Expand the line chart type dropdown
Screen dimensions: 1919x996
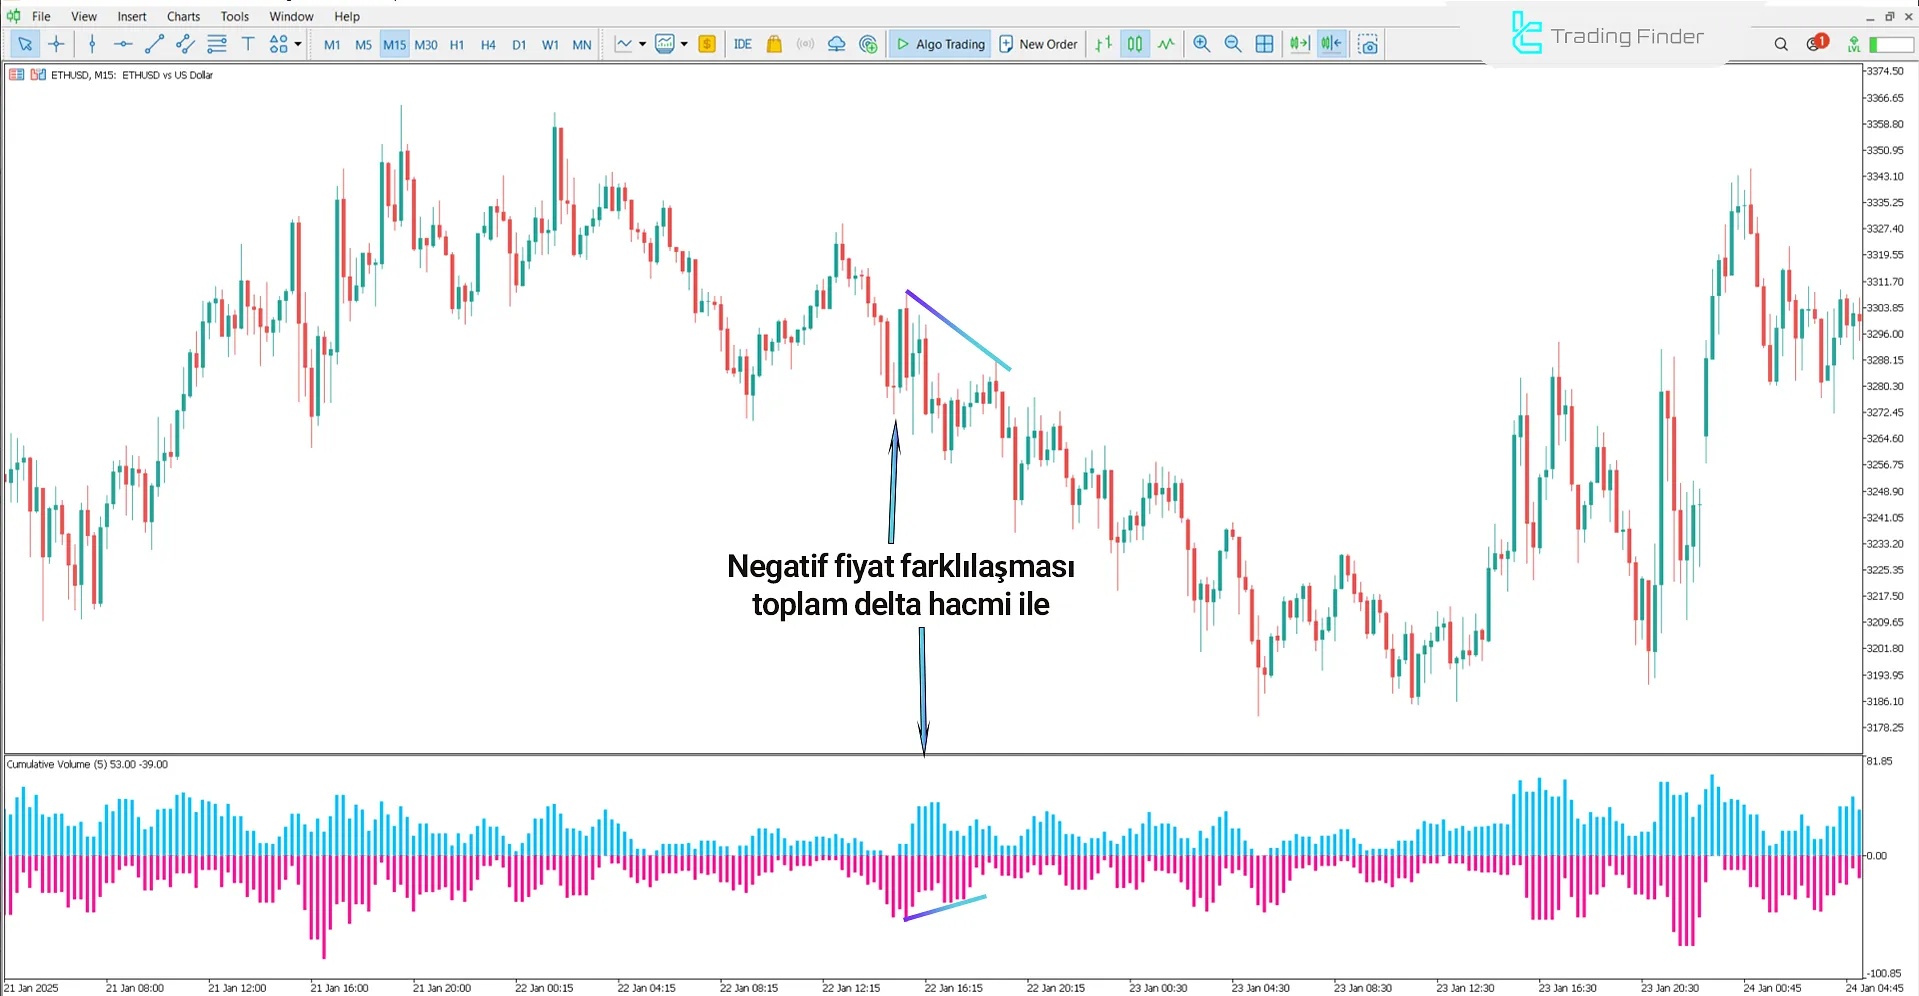(644, 44)
